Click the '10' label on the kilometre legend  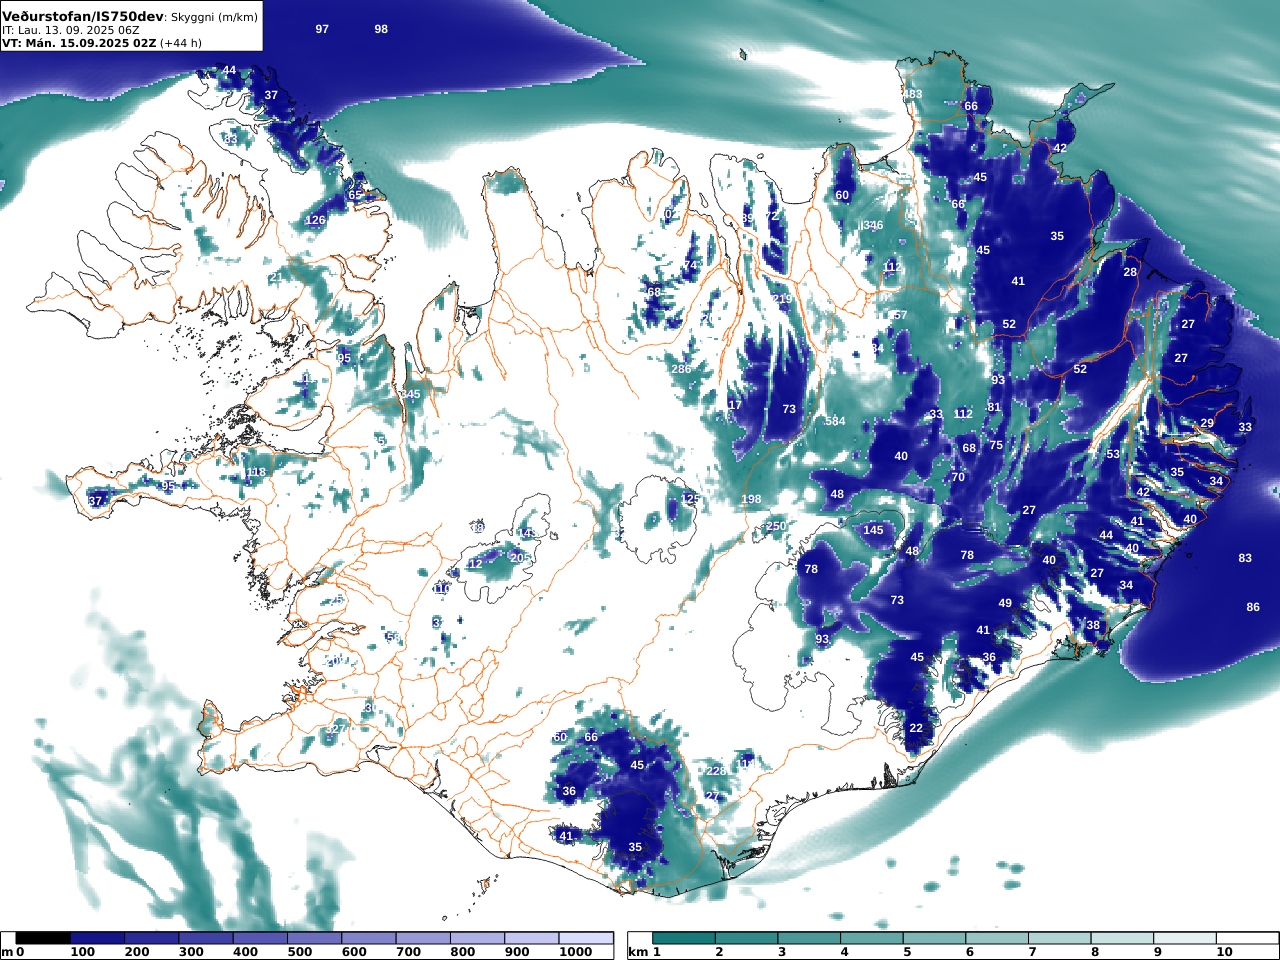point(1224,952)
